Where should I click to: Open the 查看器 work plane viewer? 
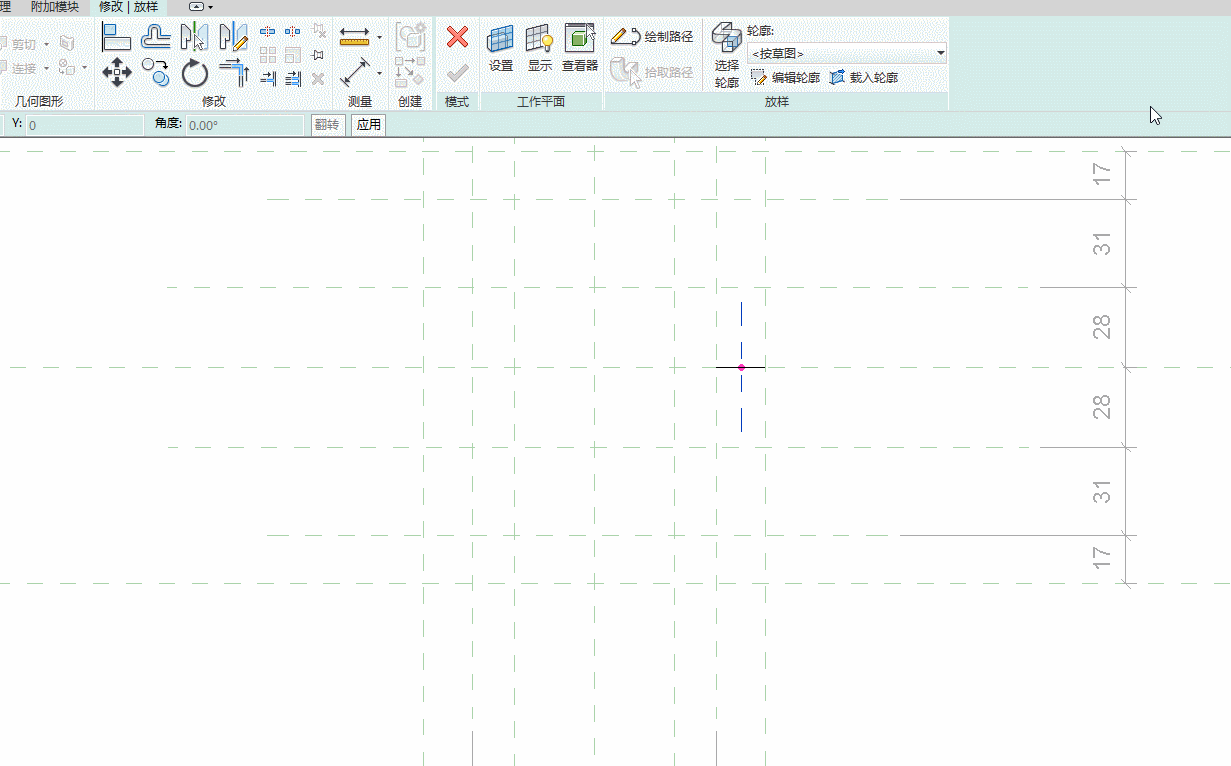point(580,48)
